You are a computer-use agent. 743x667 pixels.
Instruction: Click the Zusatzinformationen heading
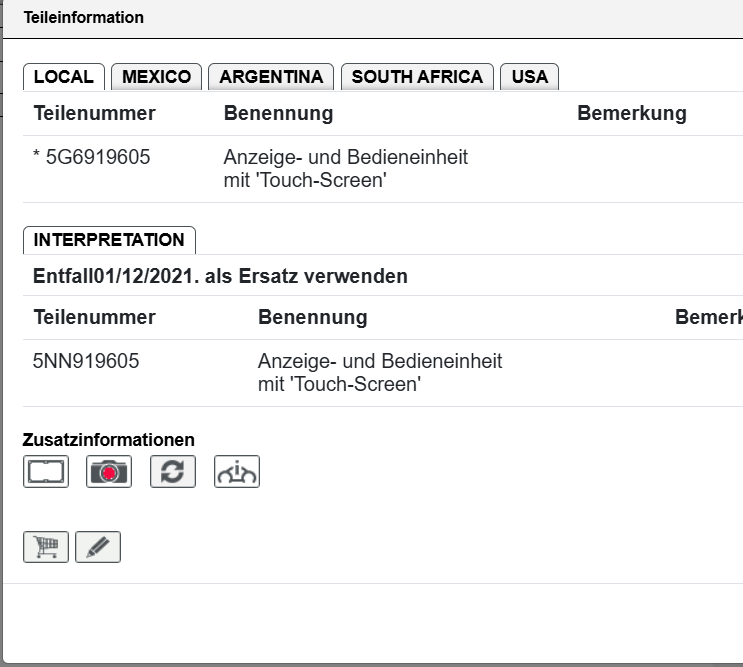109,439
